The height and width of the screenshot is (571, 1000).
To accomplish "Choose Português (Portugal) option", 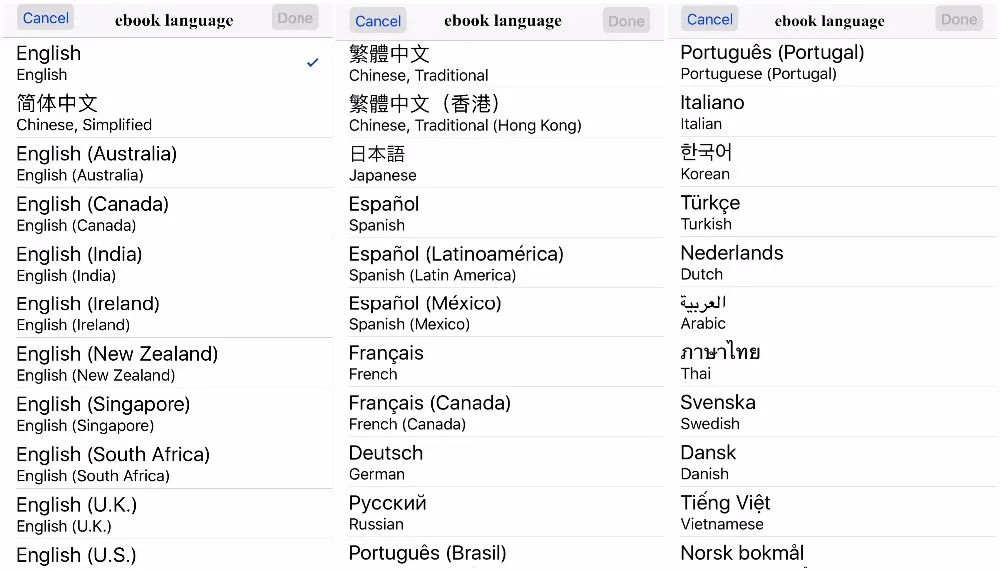I will tap(832, 62).
